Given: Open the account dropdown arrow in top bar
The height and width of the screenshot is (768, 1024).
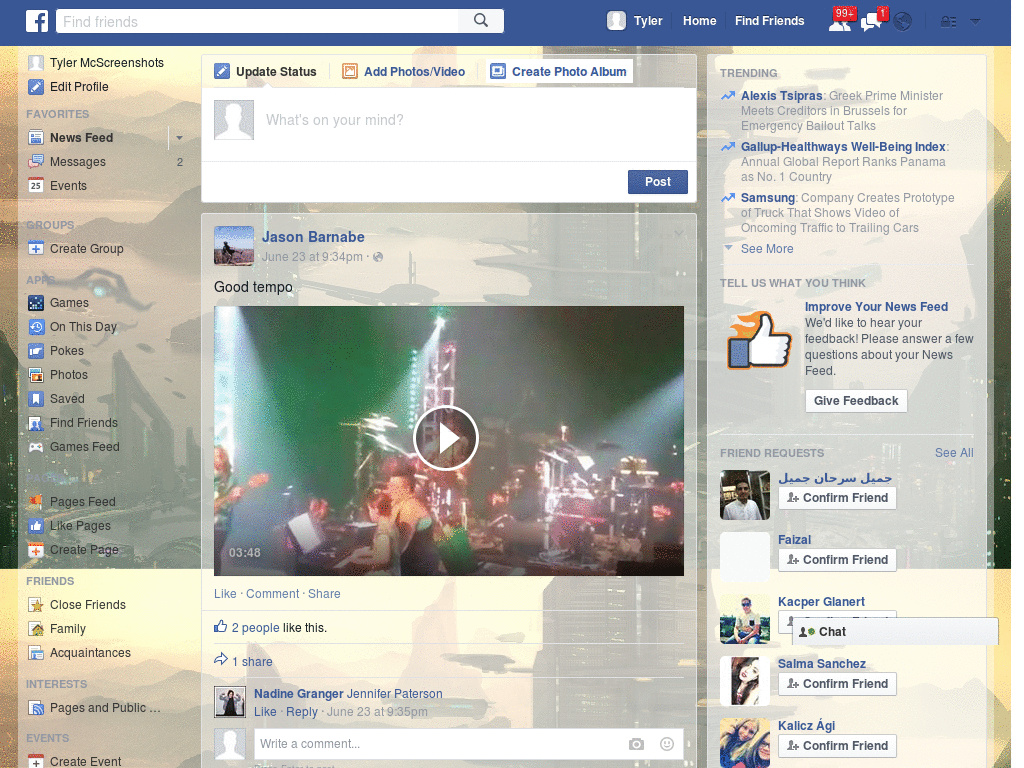Looking at the screenshot, I should (x=976, y=22).
